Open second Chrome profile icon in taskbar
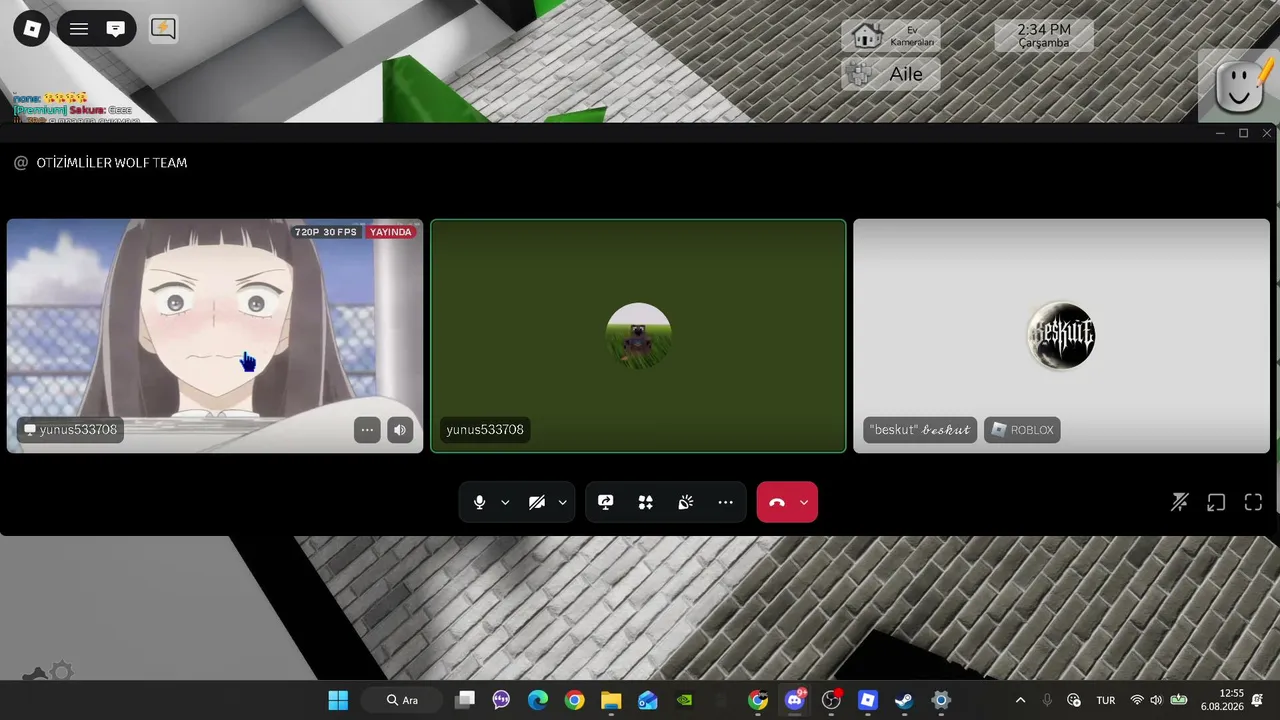 pyautogui.click(x=758, y=700)
